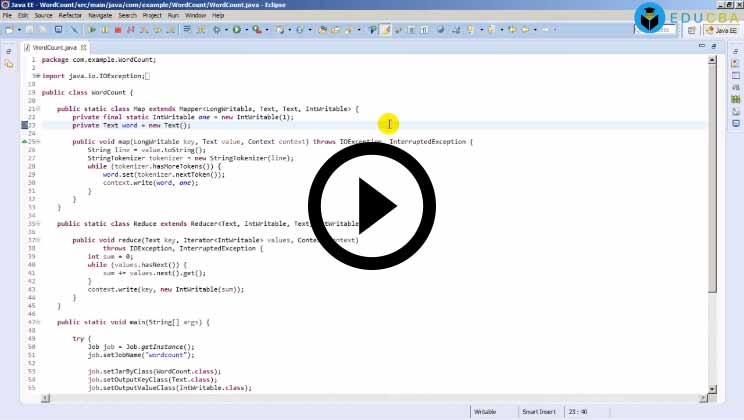Viewport: 744px width, 420px height.
Task: Click the green Resume debug icon
Action: (92, 30)
